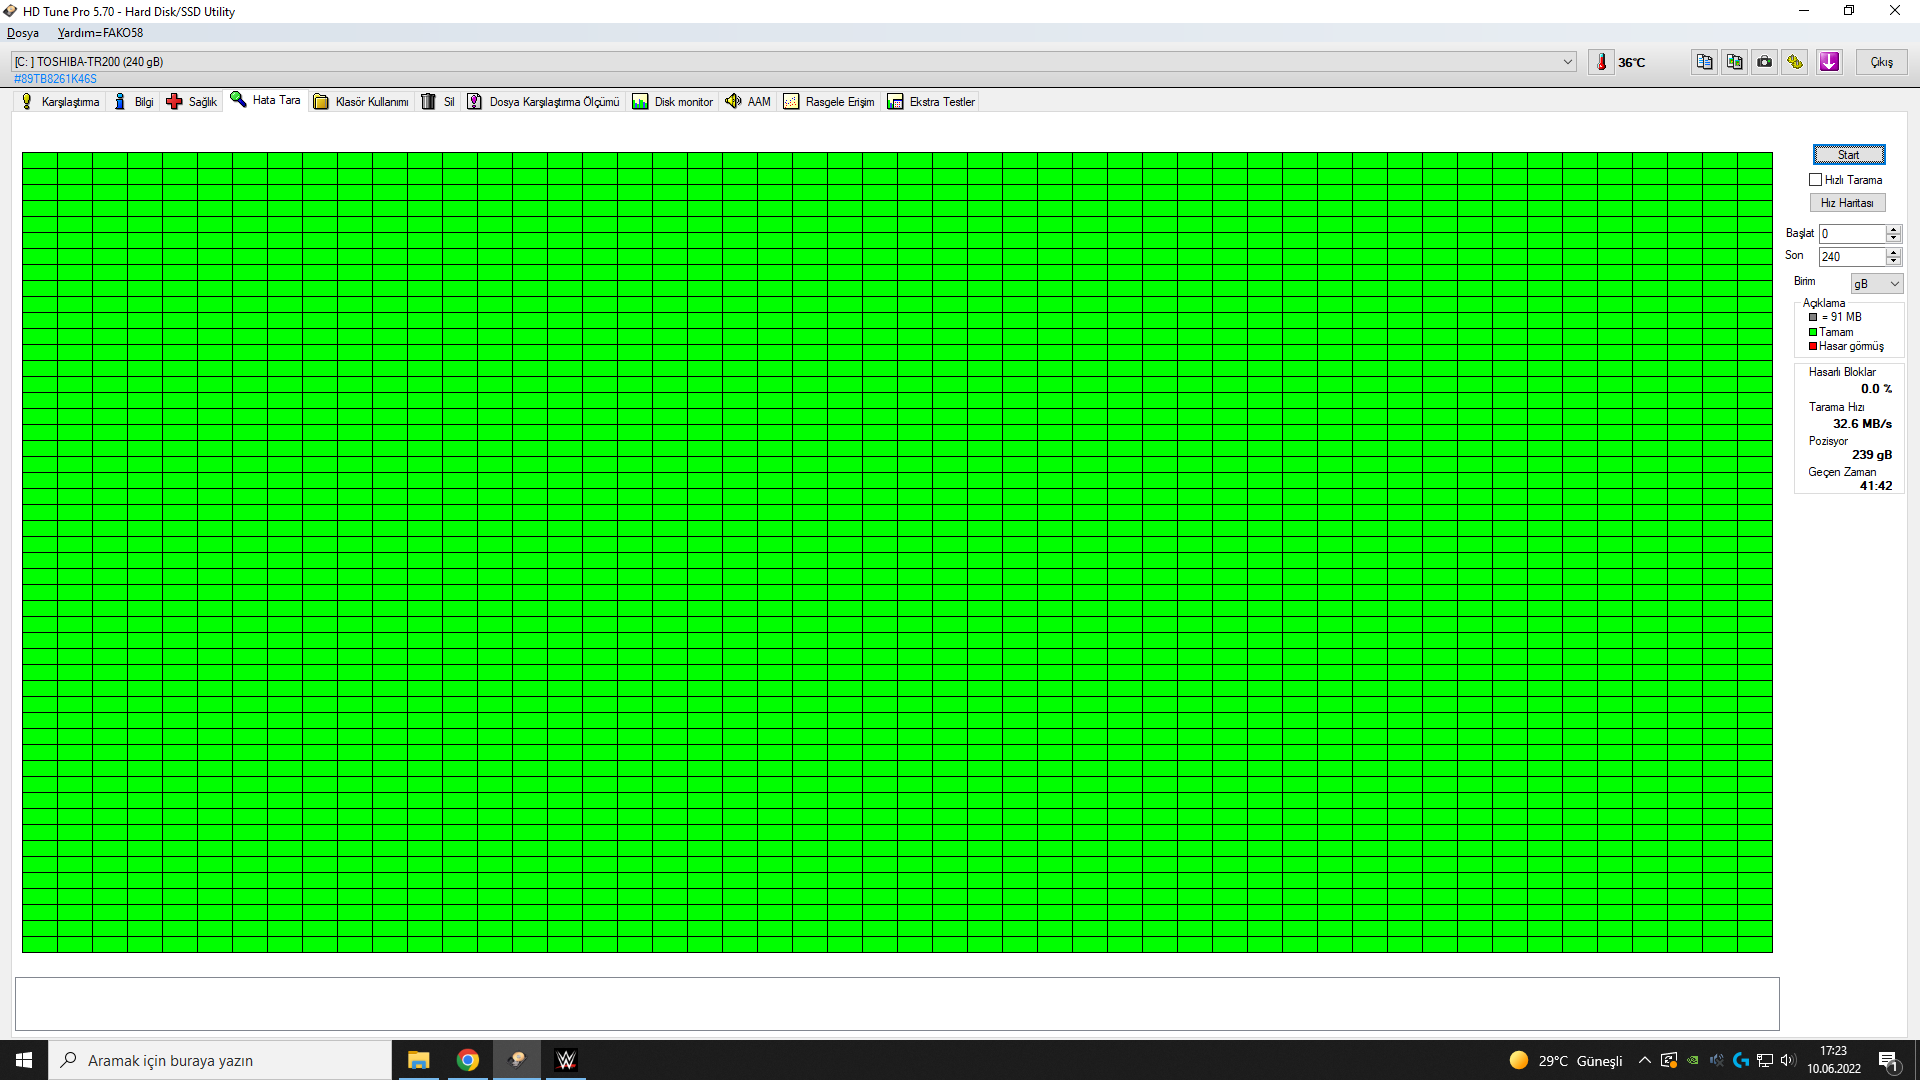Increase the Başlat value with up arrow

[x=1893, y=229]
